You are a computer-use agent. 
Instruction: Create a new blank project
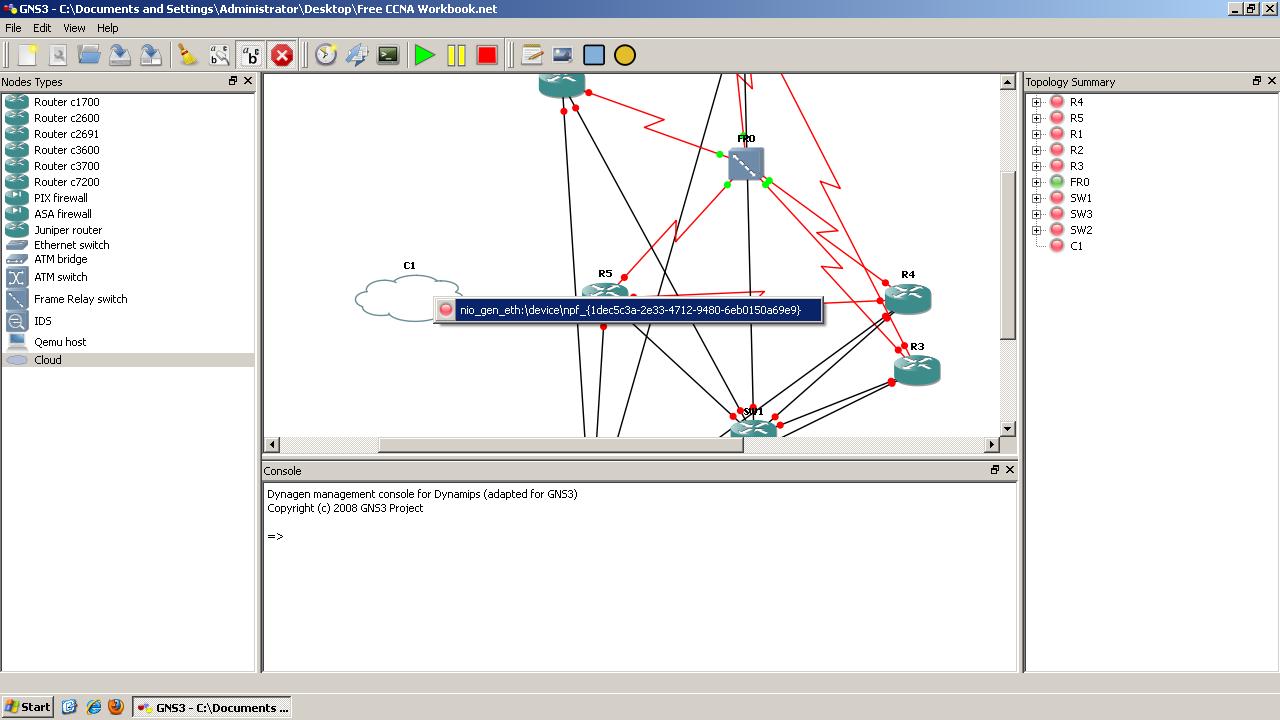27,55
